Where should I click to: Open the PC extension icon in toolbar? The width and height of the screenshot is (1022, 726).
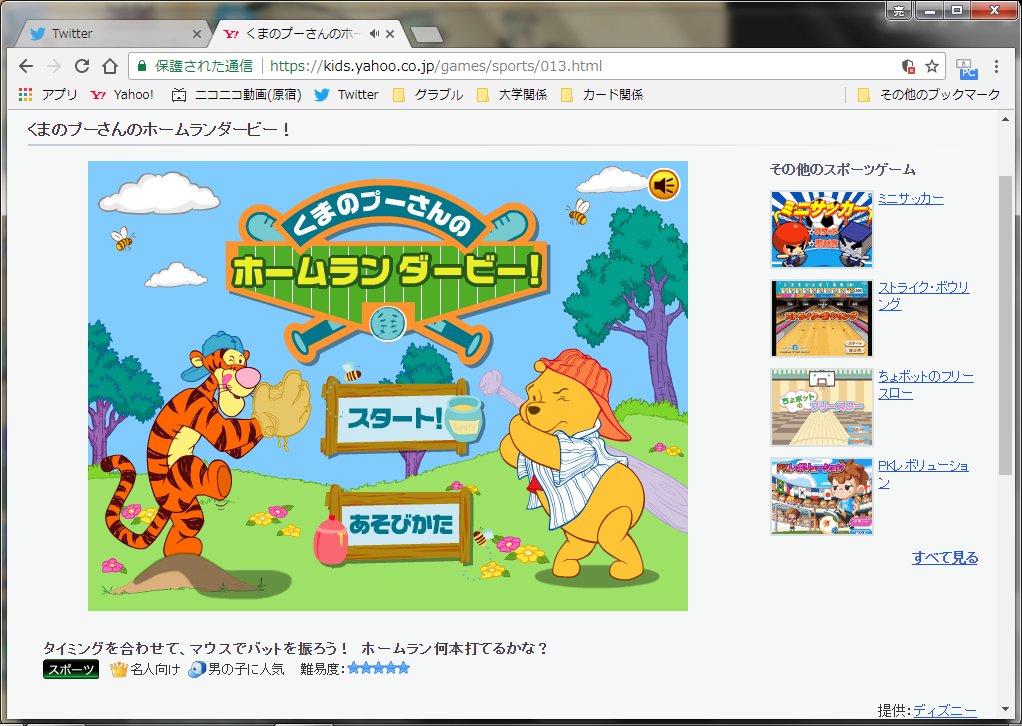[966, 68]
